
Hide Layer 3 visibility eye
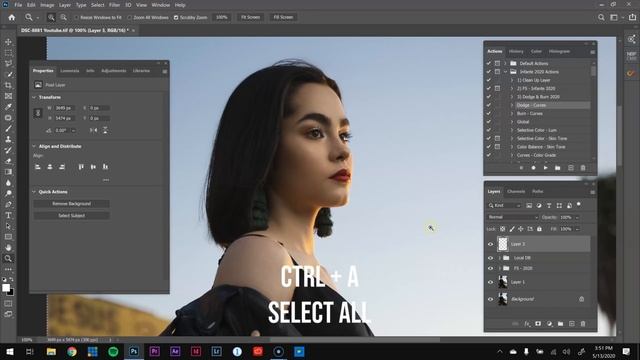point(491,244)
